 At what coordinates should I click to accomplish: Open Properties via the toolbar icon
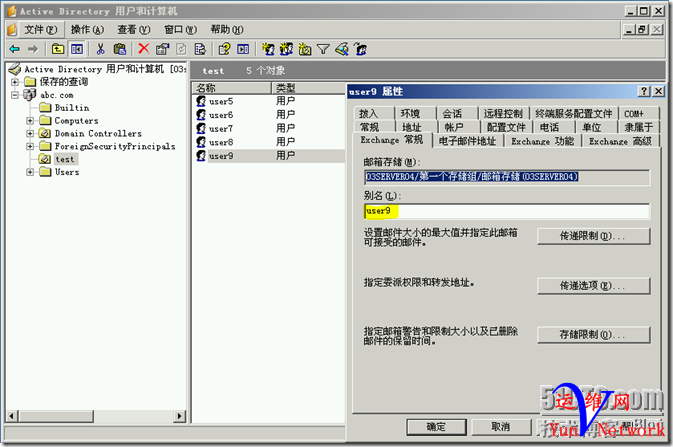tap(162, 49)
